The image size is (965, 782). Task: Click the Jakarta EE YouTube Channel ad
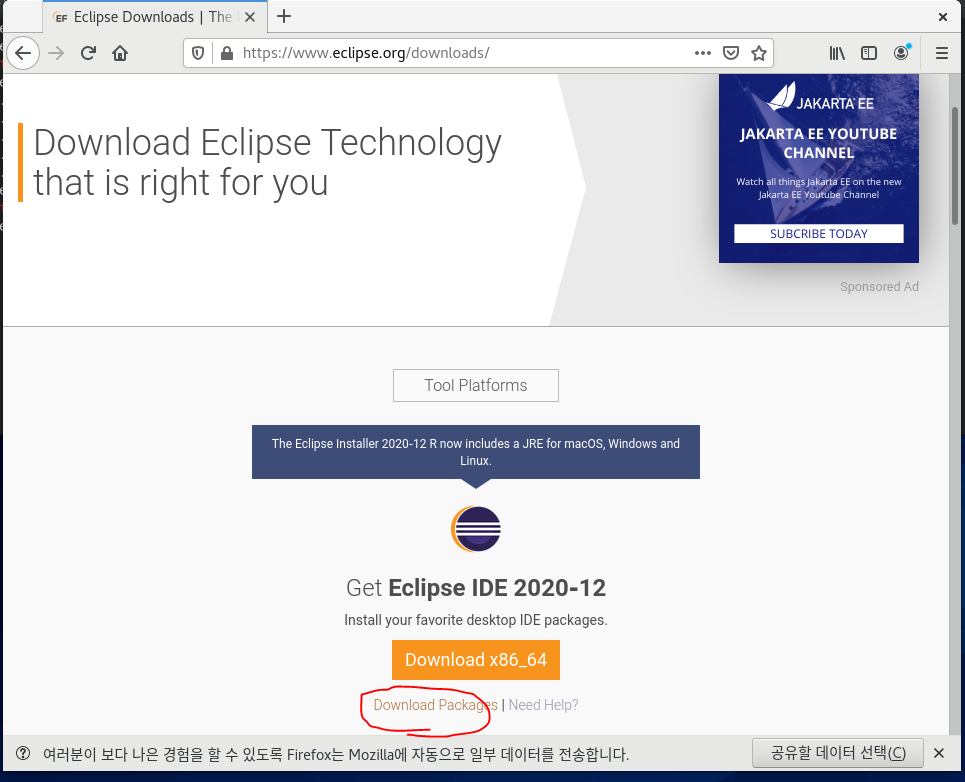point(819,169)
